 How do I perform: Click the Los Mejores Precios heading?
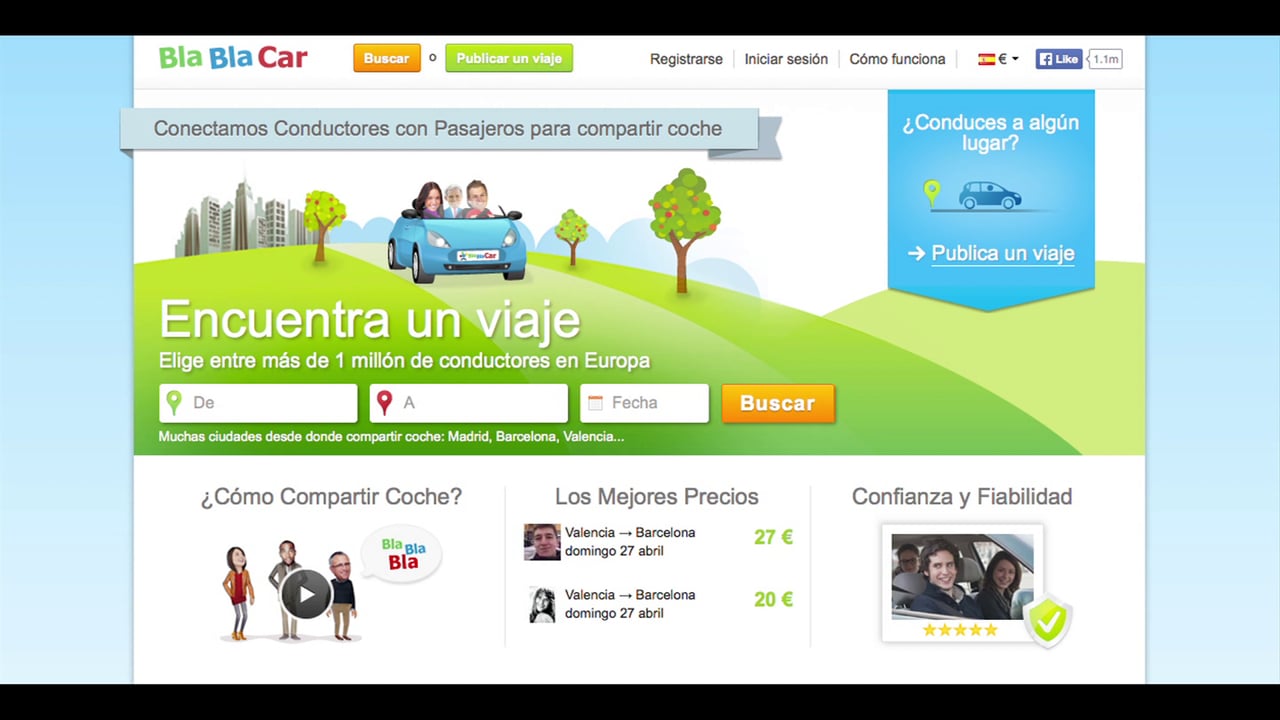[657, 497]
